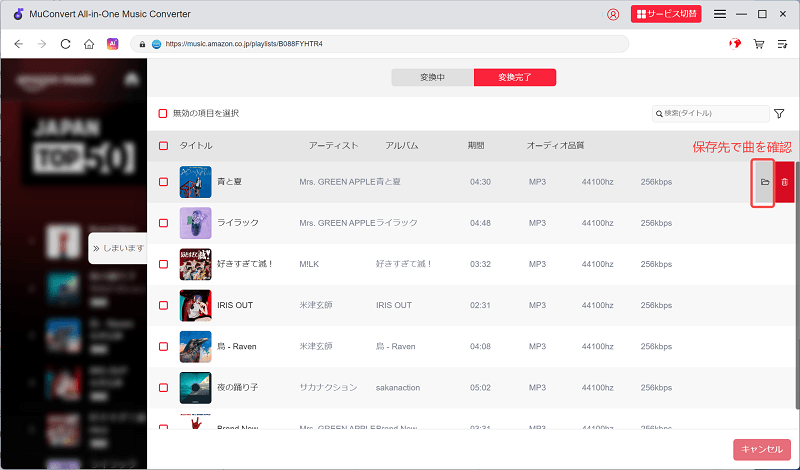Go back with the browser back arrow
This screenshot has height=470, width=800.
tap(19, 44)
